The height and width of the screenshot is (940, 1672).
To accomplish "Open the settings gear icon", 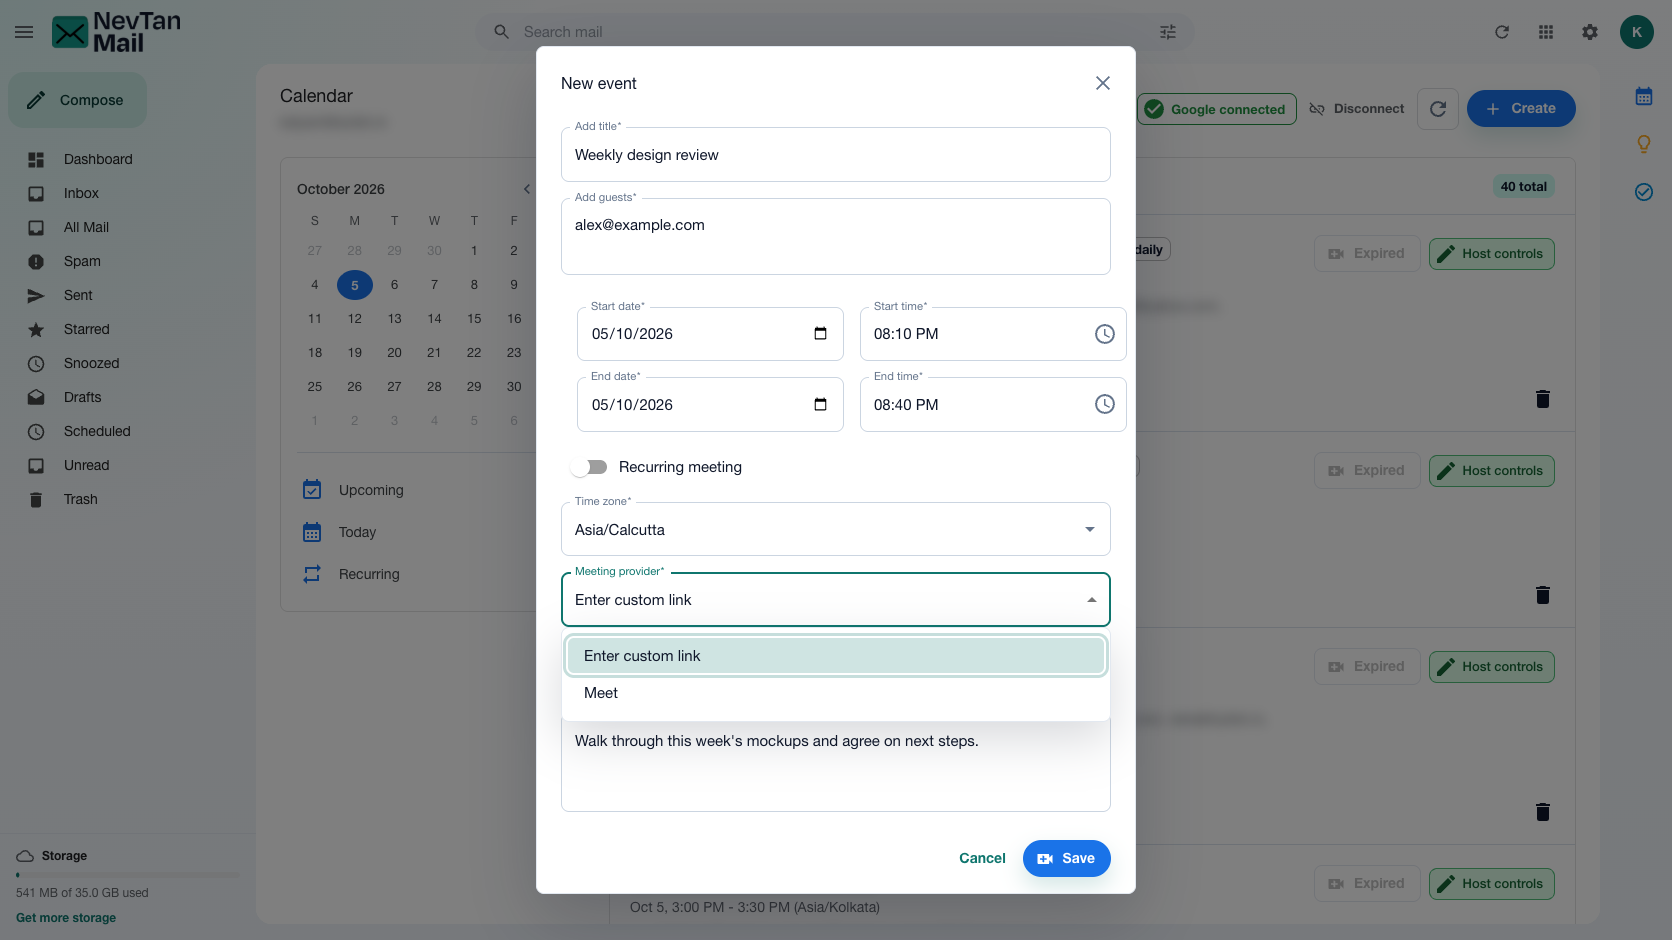I will [x=1590, y=32].
